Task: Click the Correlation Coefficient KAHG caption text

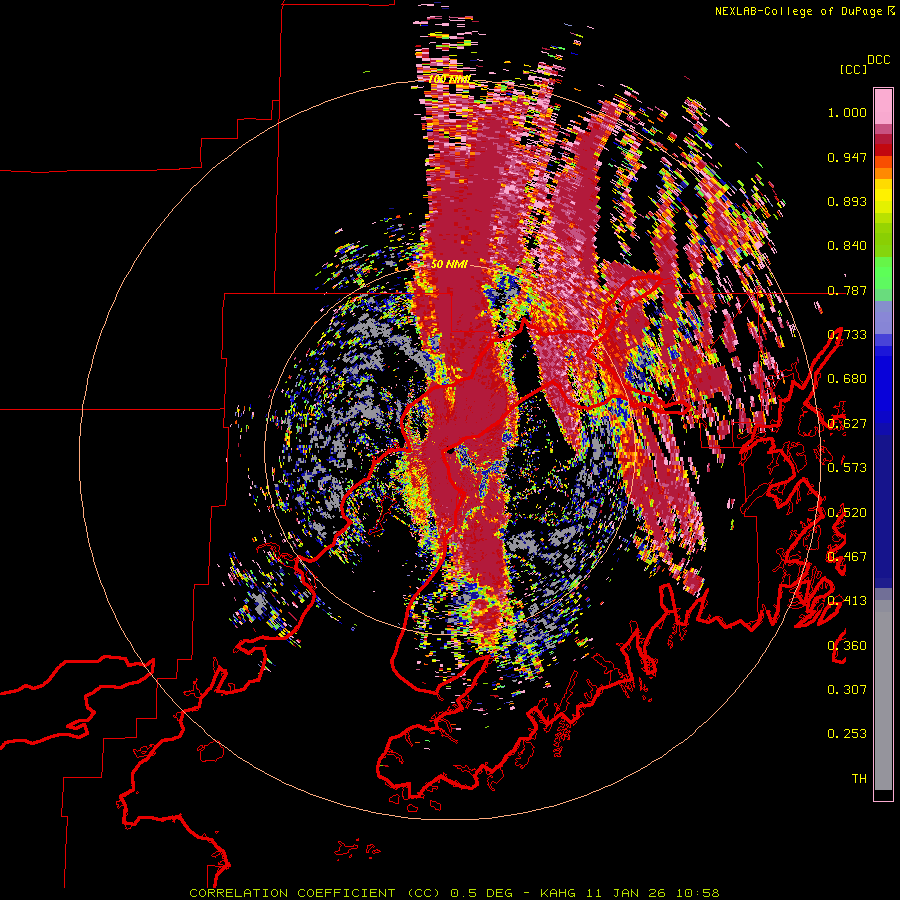Action: [454, 893]
